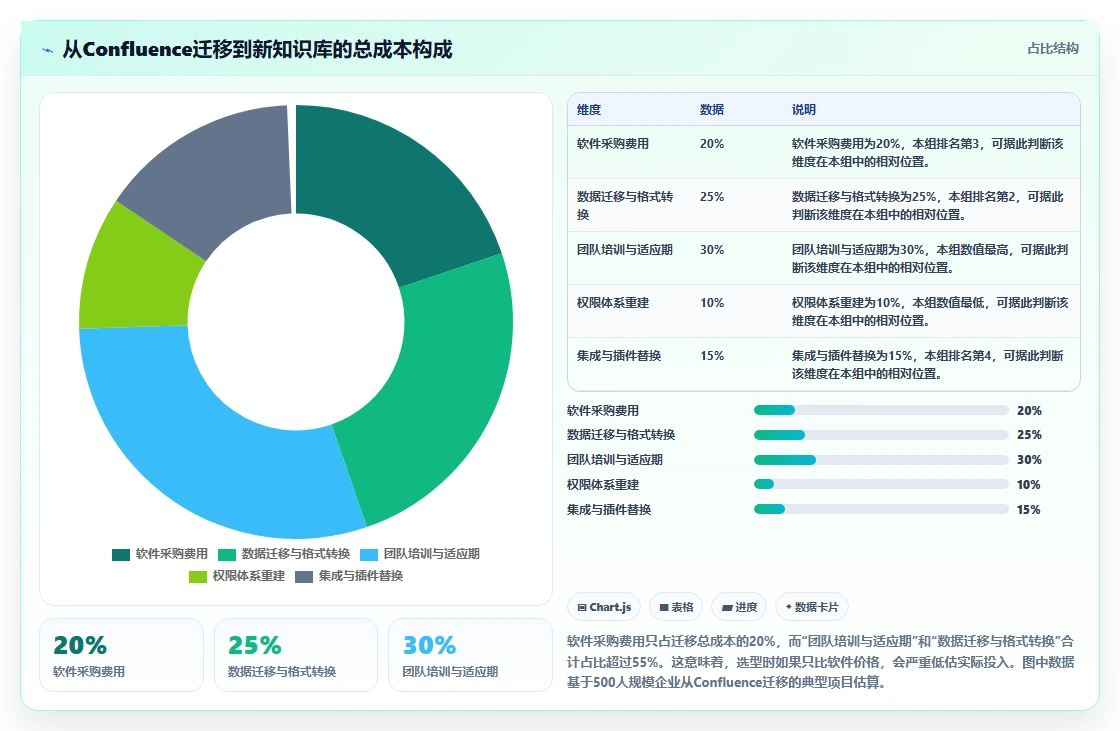Click the 维度 column header

pos(589,109)
